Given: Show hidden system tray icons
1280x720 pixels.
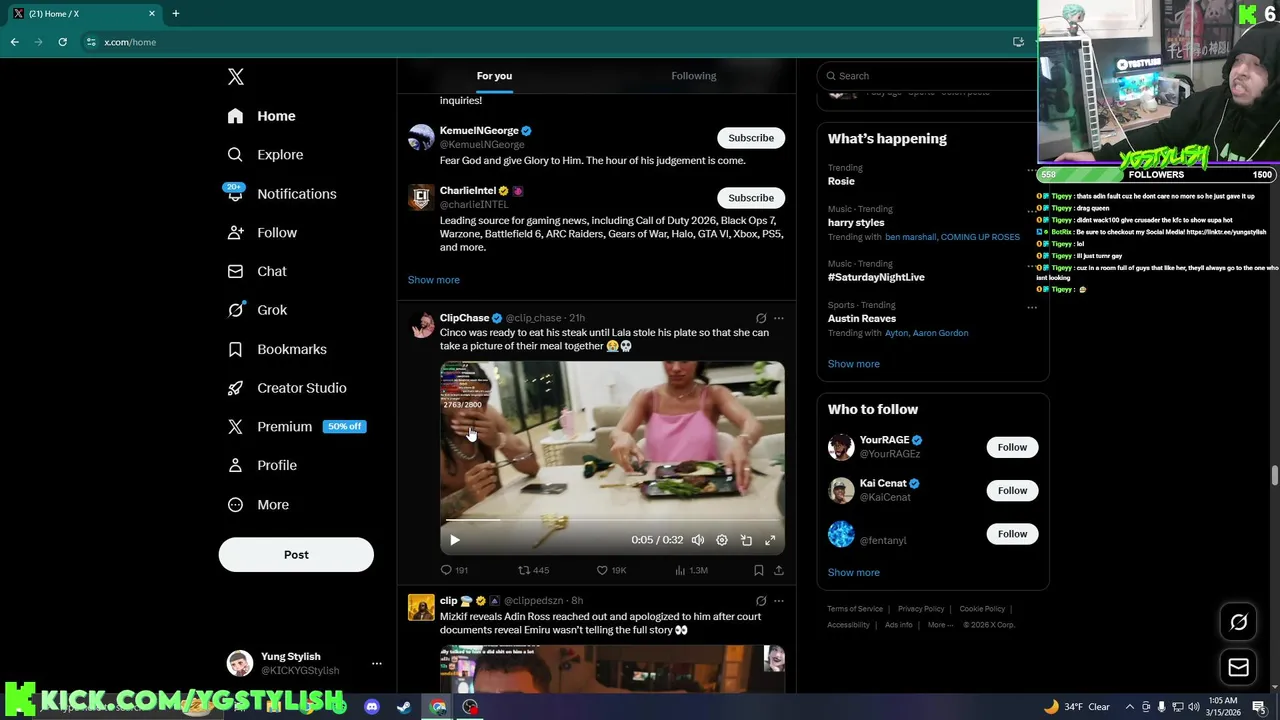Looking at the screenshot, I should (1130, 707).
